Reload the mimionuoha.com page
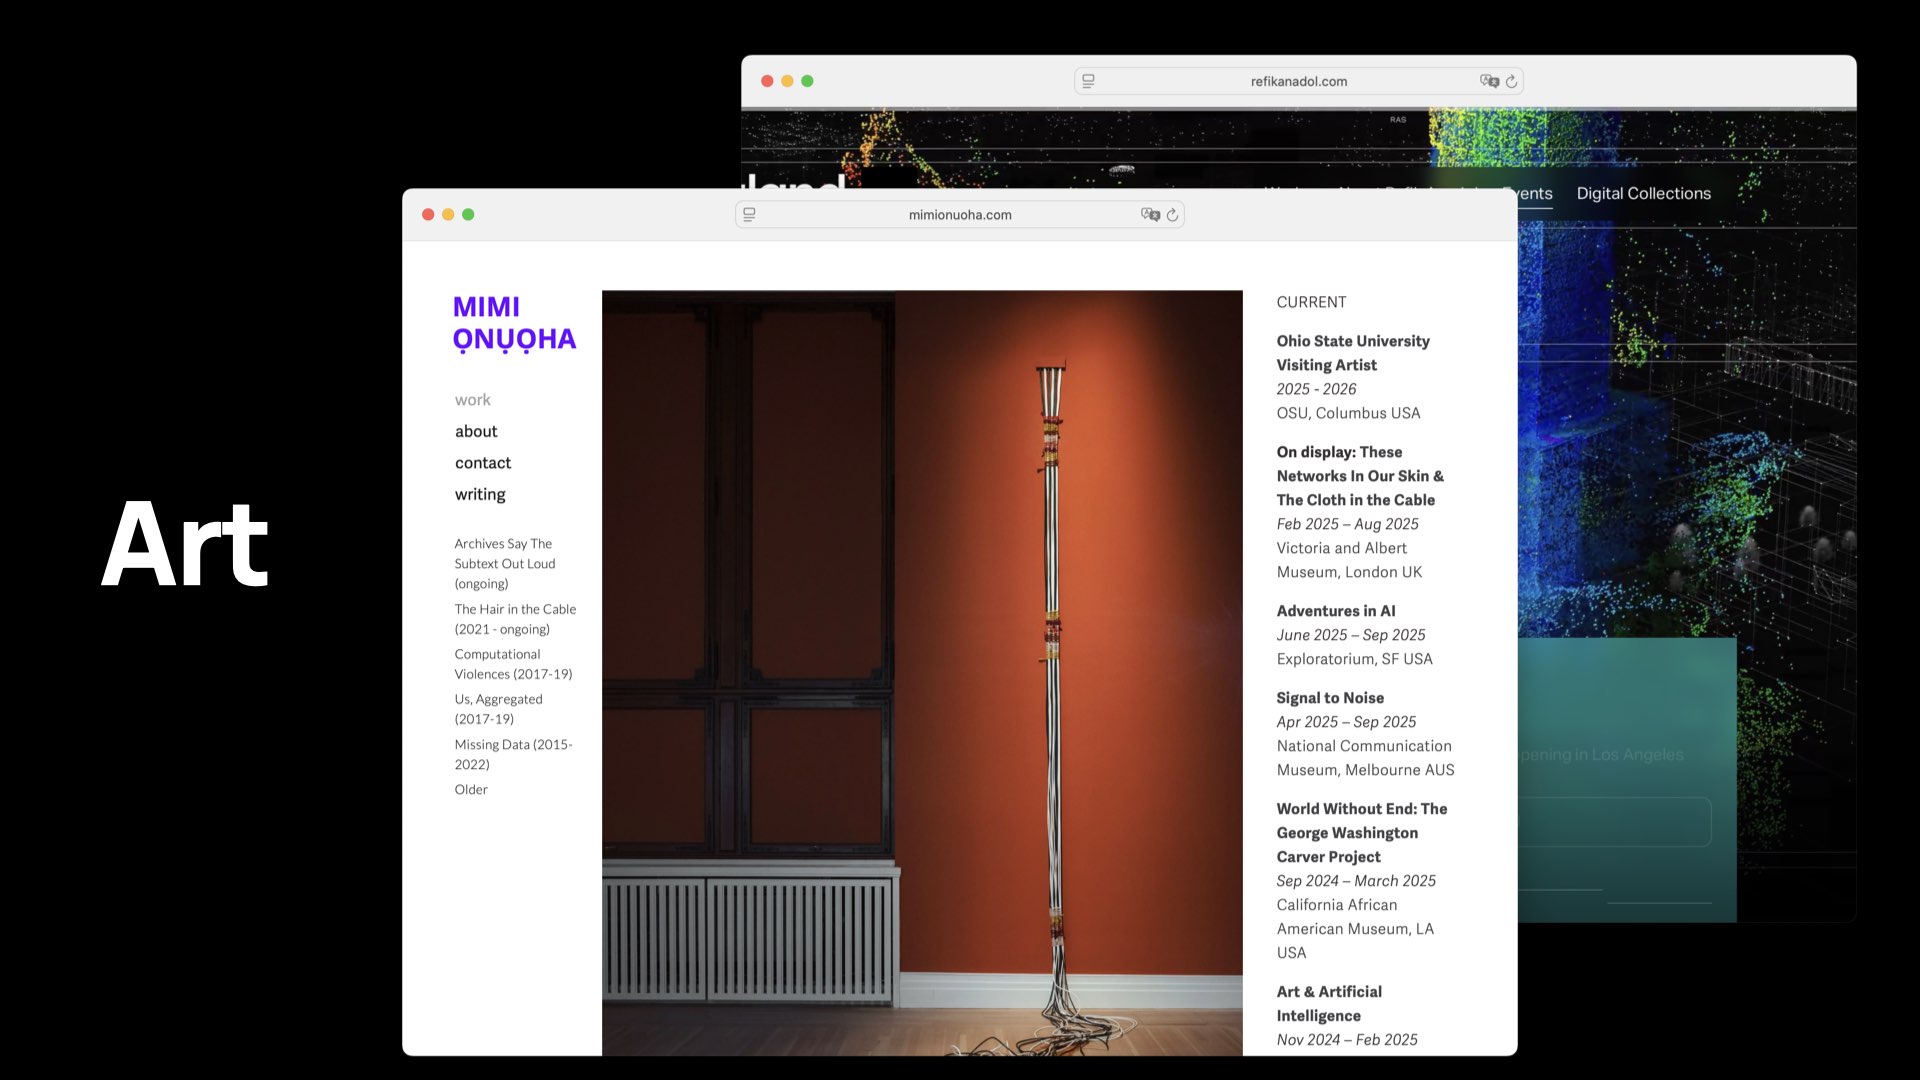Image resolution: width=1920 pixels, height=1080 pixels. [1172, 215]
